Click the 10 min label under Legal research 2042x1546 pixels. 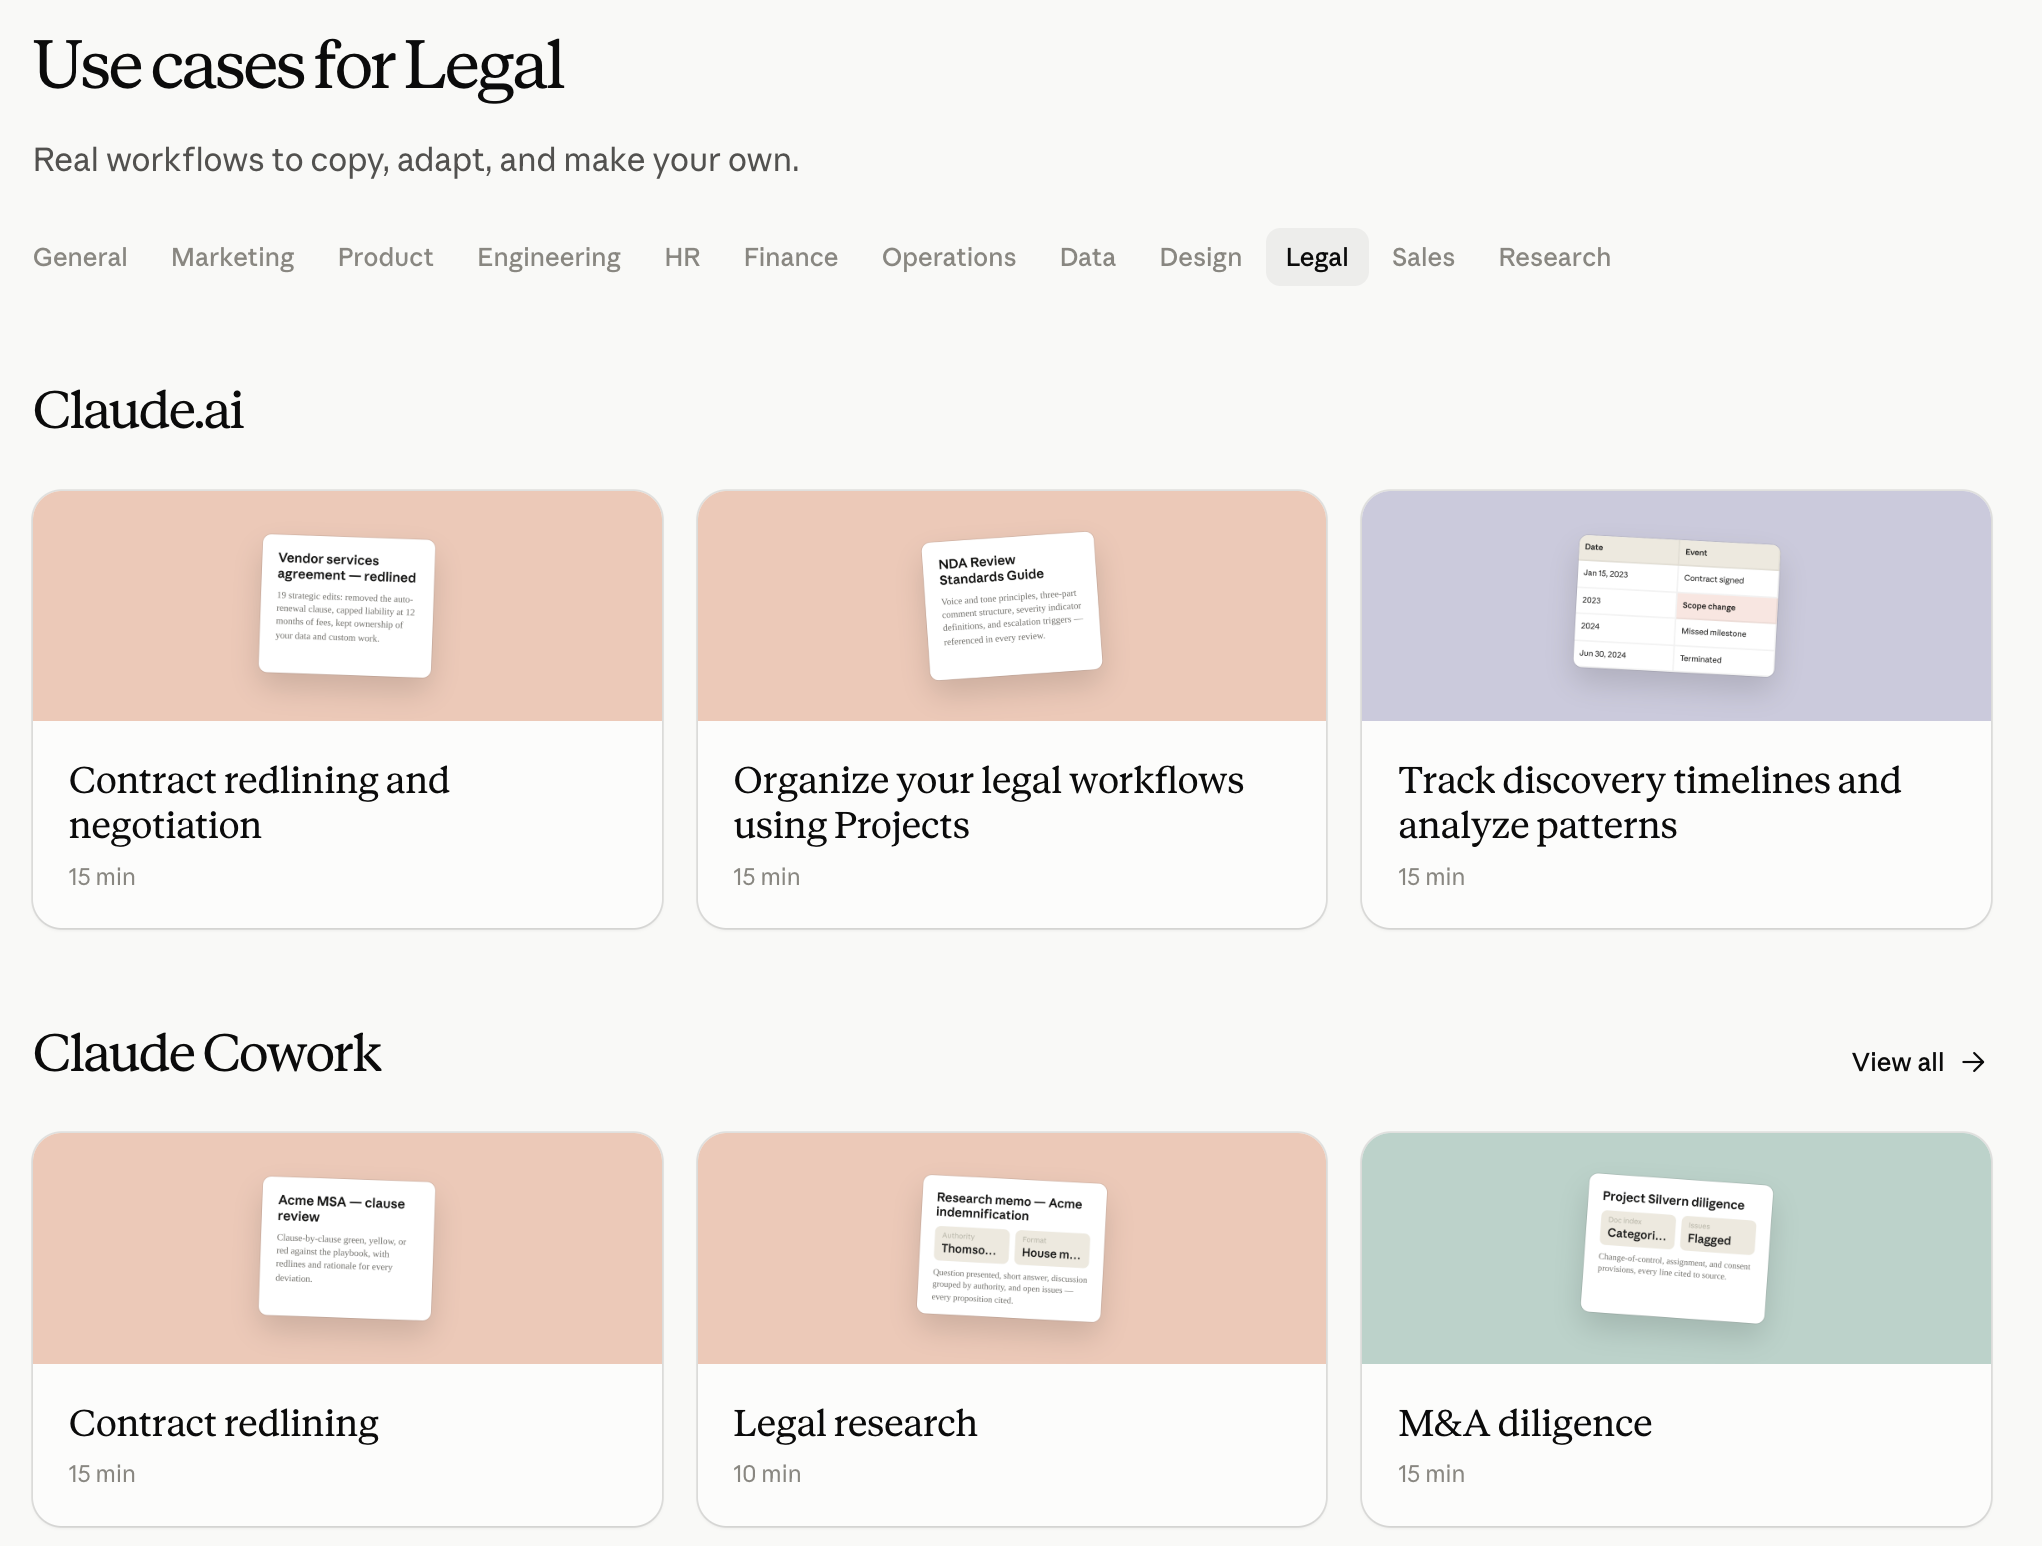767,1474
